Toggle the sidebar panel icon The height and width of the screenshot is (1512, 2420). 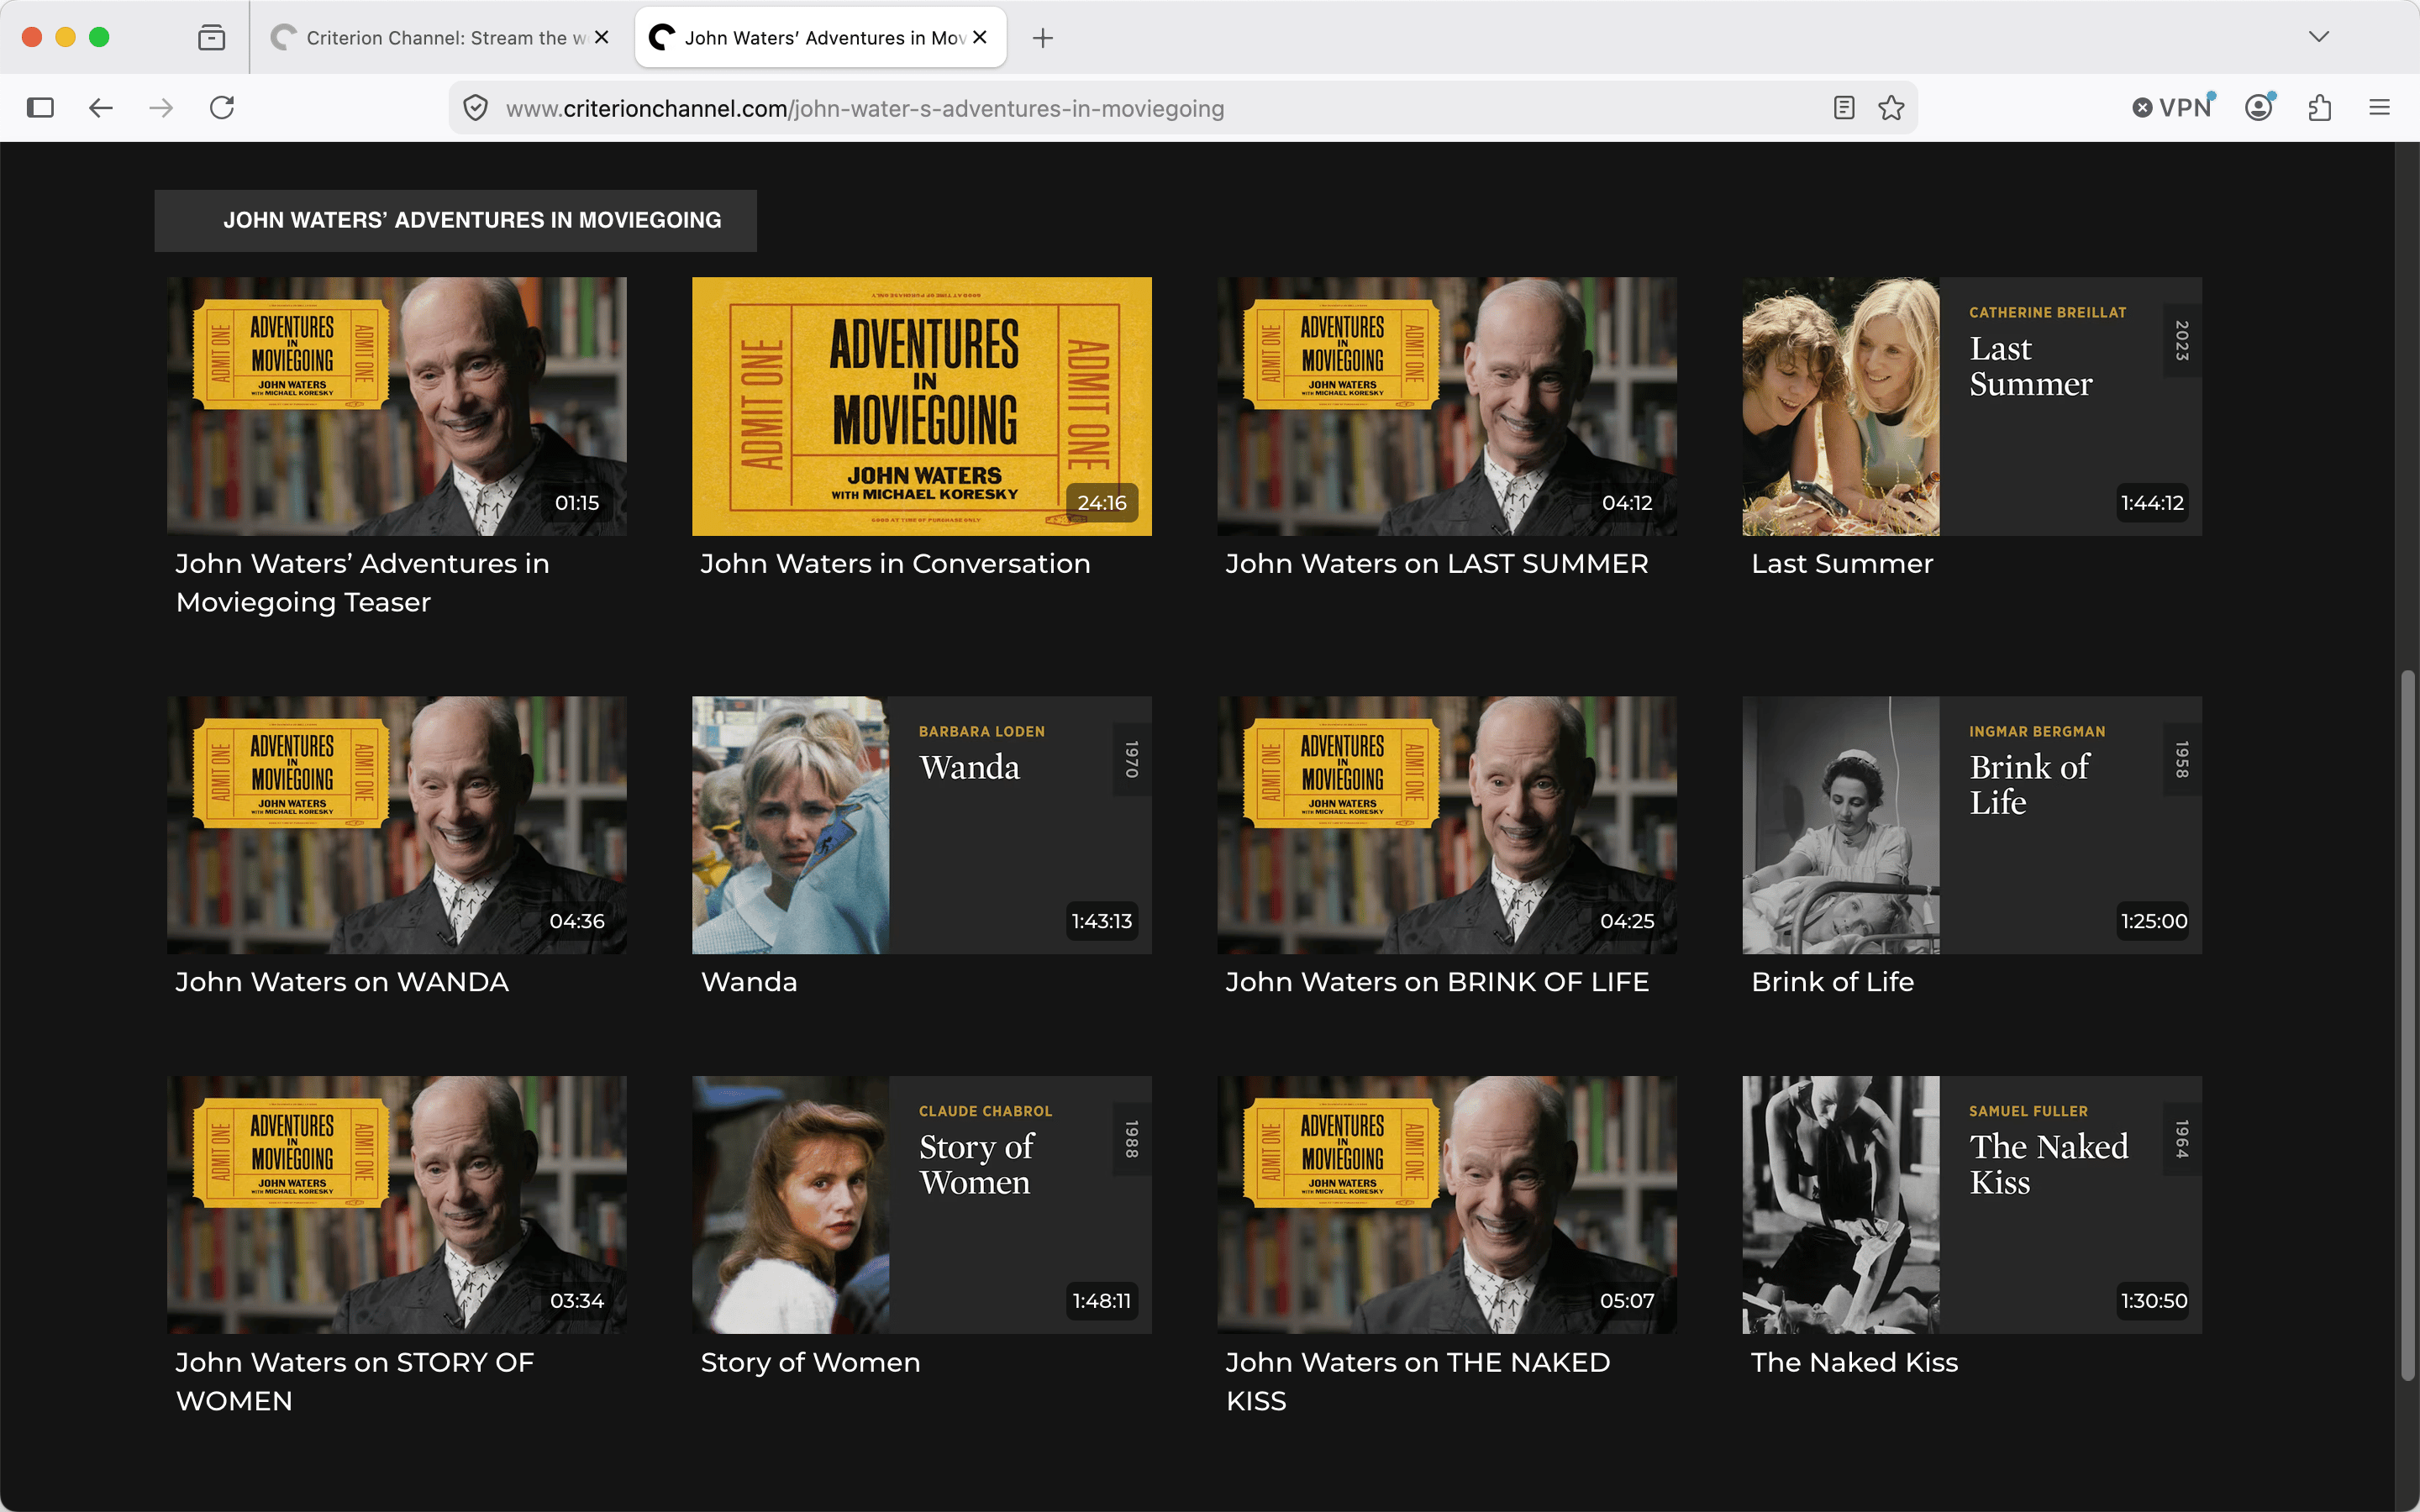[40, 107]
